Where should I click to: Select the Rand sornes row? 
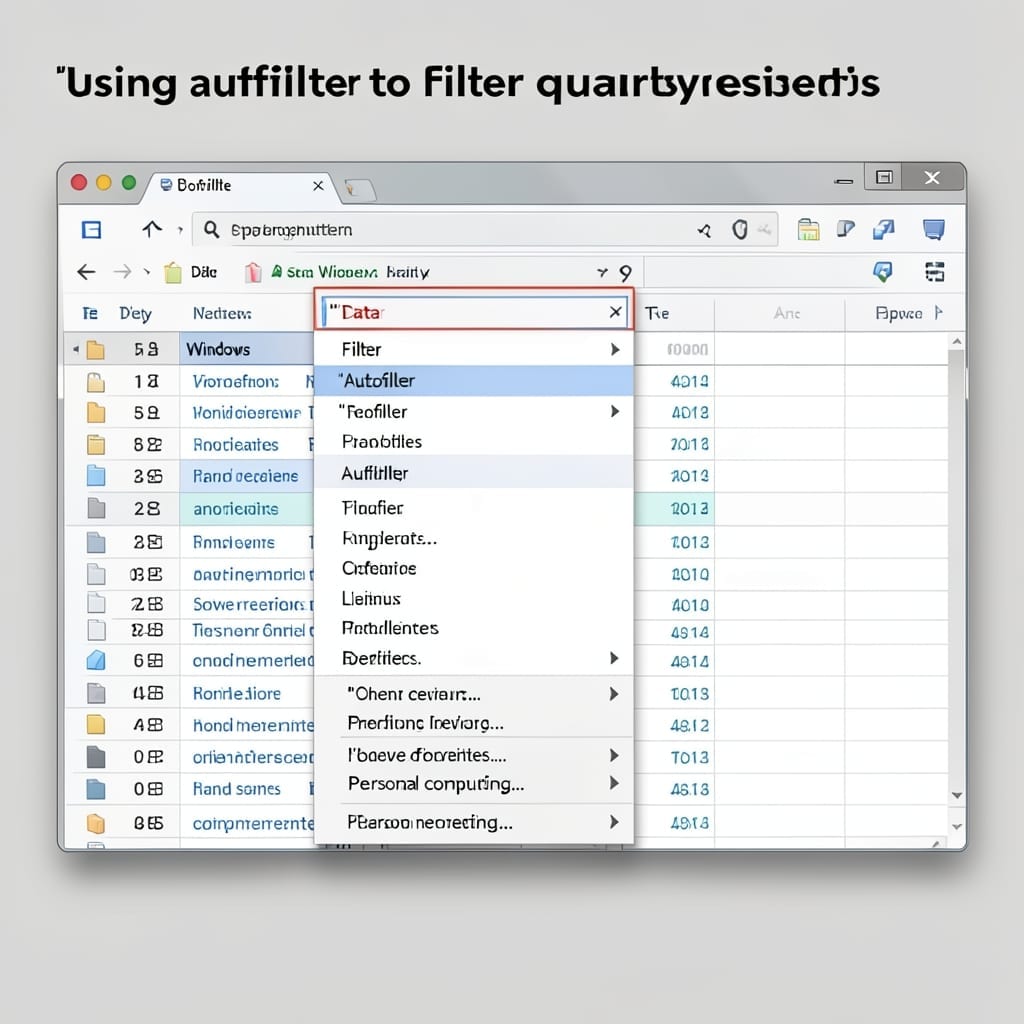[236, 789]
